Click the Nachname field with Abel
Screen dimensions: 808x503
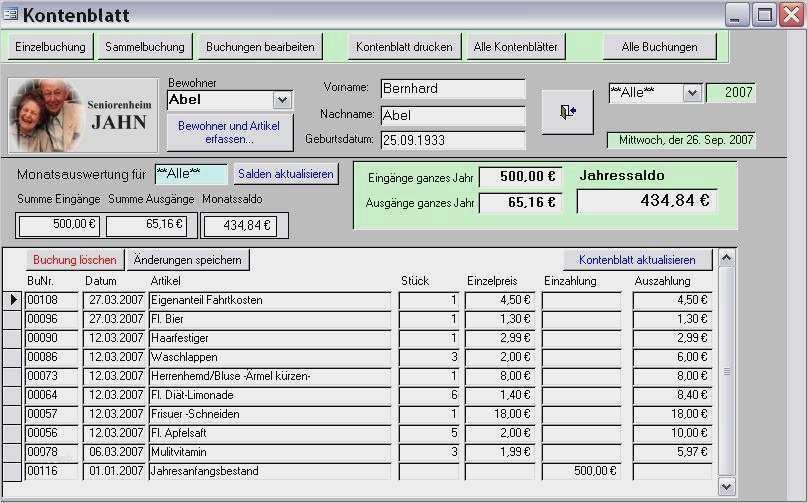[453, 115]
